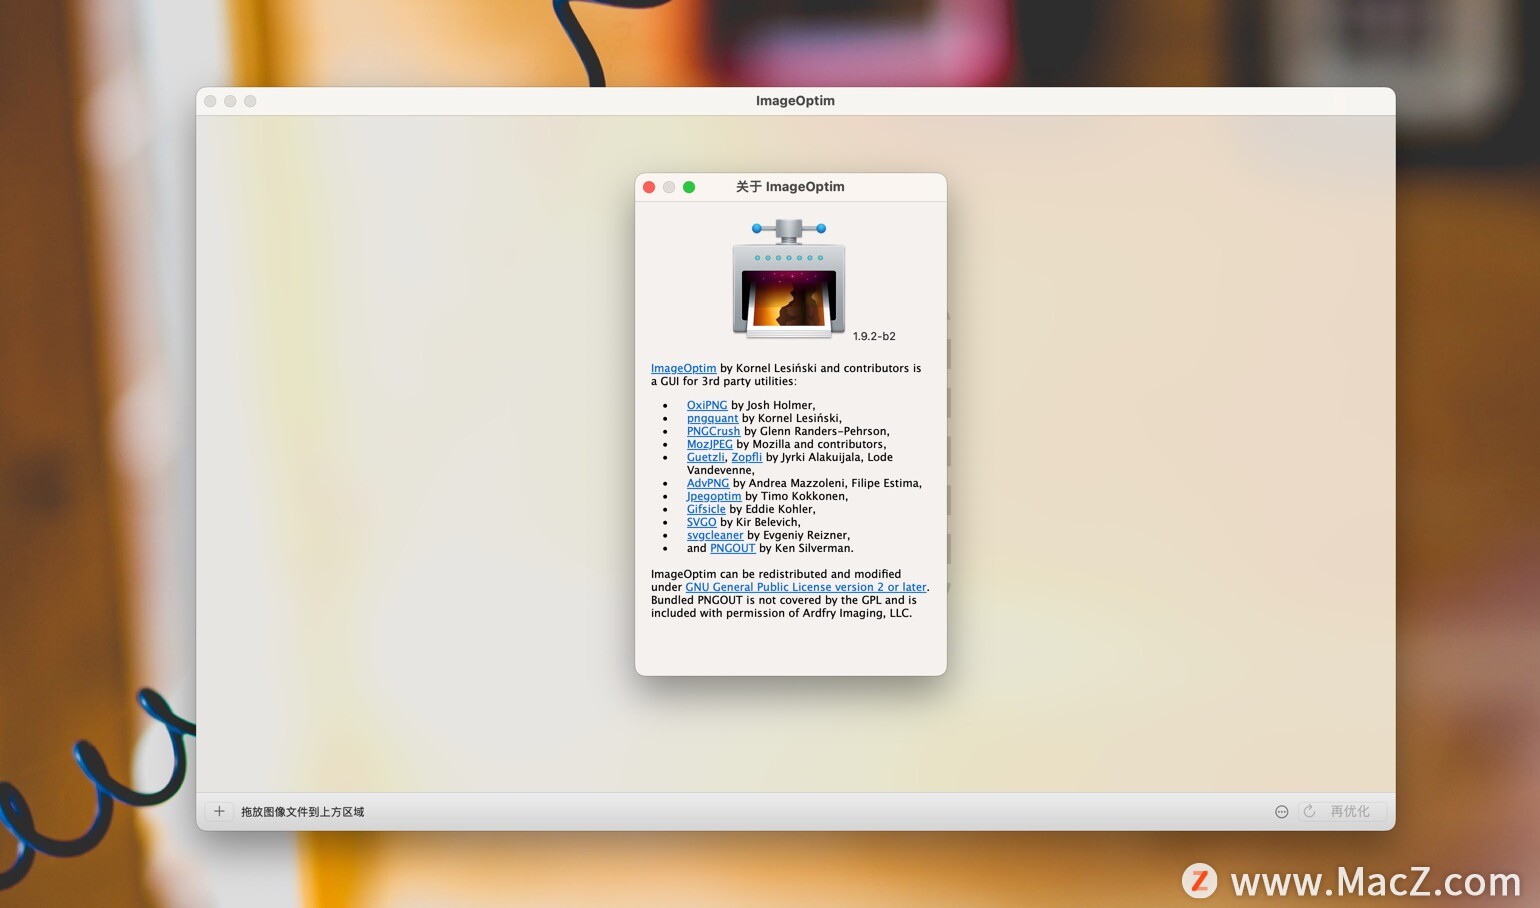Click the plus icon to add images
The width and height of the screenshot is (1540, 908).
219,811
